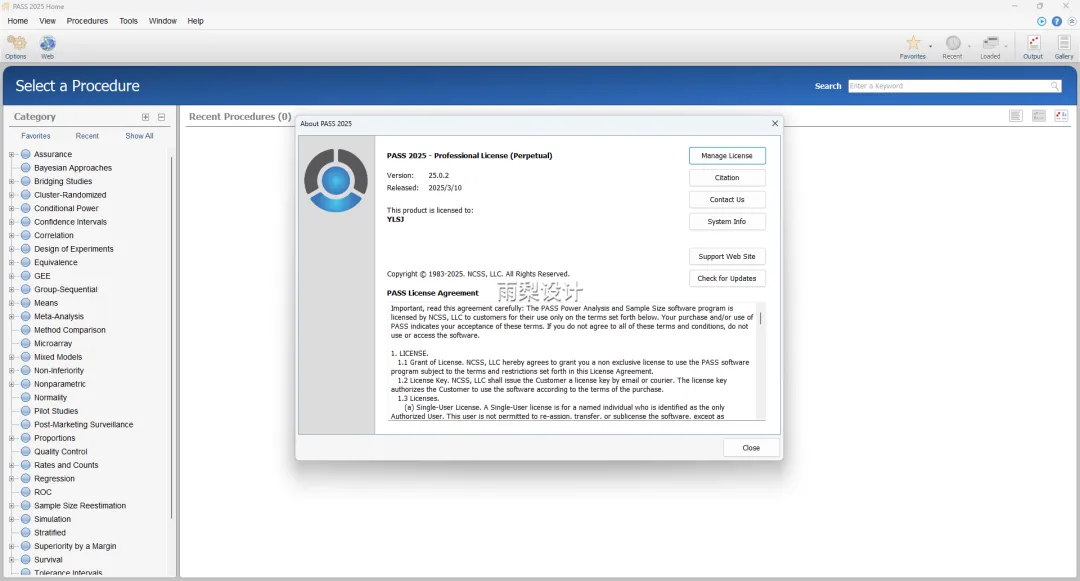Open Favorites dropdown arrow in toolbar
1080x581 pixels.
click(x=931, y=46)
